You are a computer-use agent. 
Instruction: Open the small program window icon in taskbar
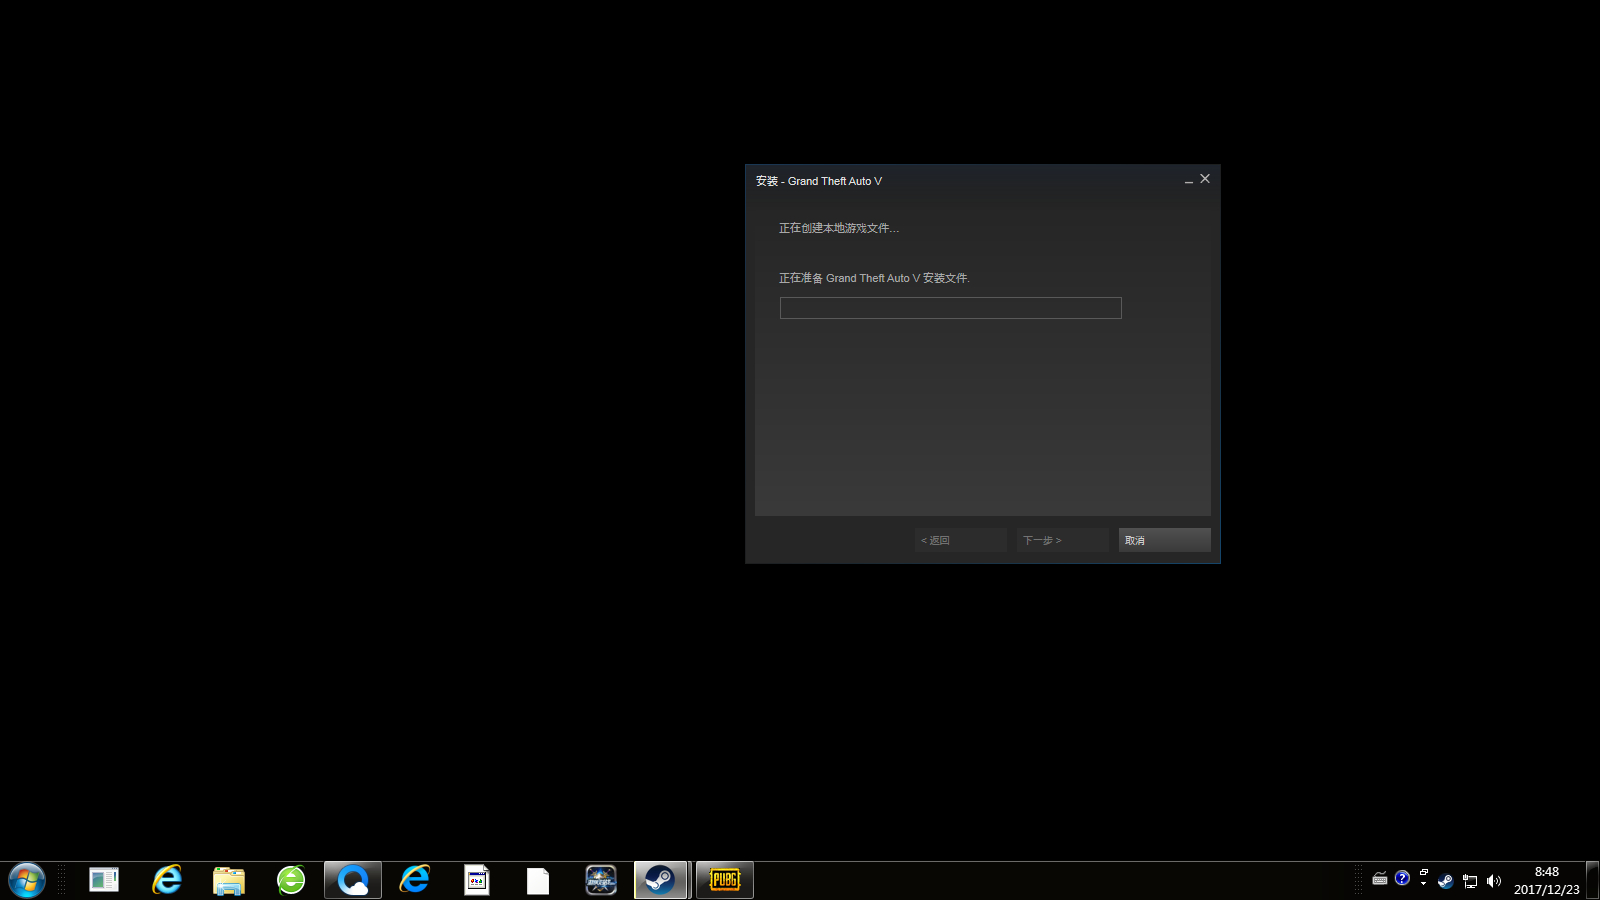pos(477,880)
